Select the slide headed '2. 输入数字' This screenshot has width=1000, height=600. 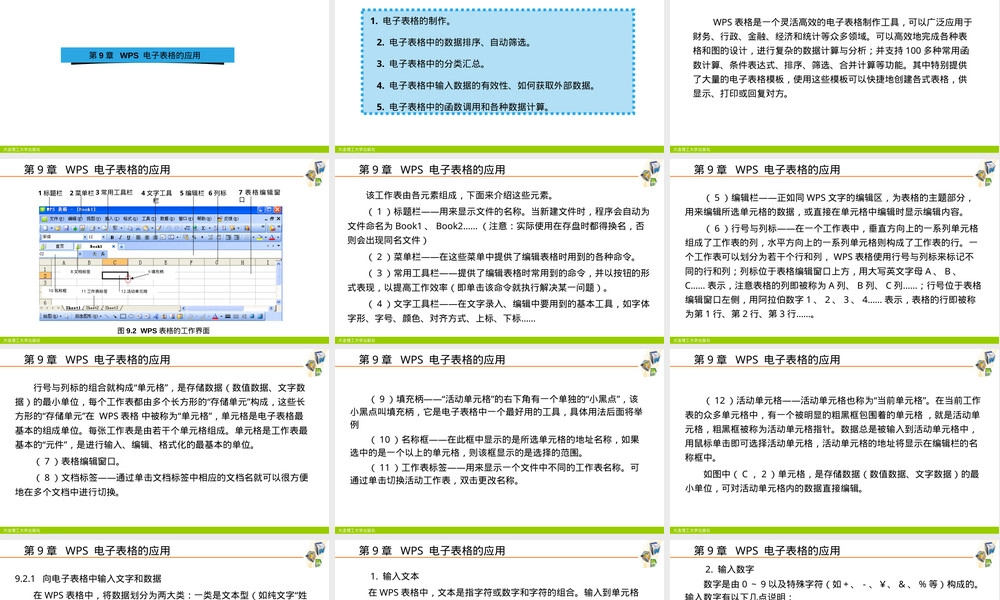pyautogui.click(x=834, y=569)
